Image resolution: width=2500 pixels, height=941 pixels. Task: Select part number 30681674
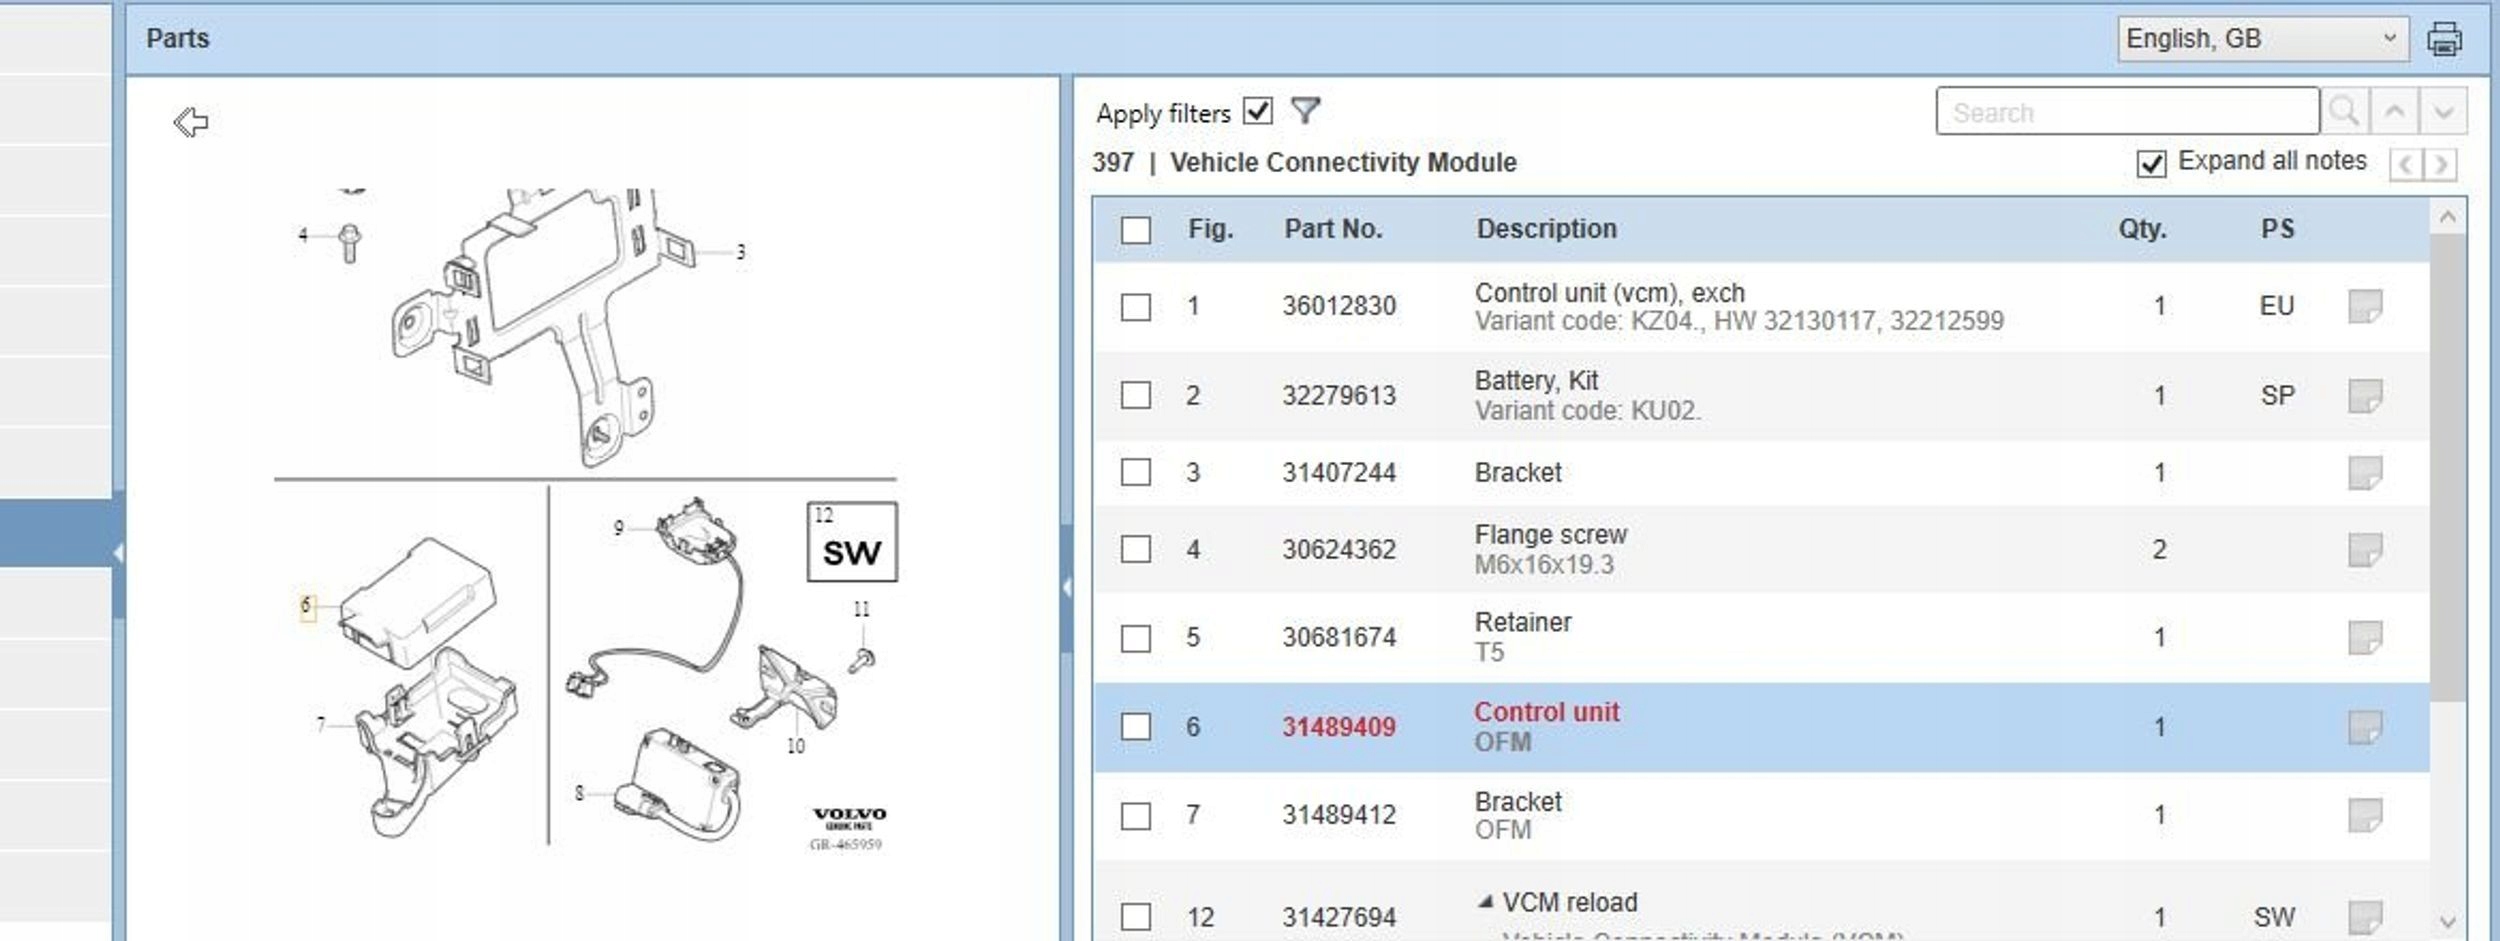[1339, 637]
